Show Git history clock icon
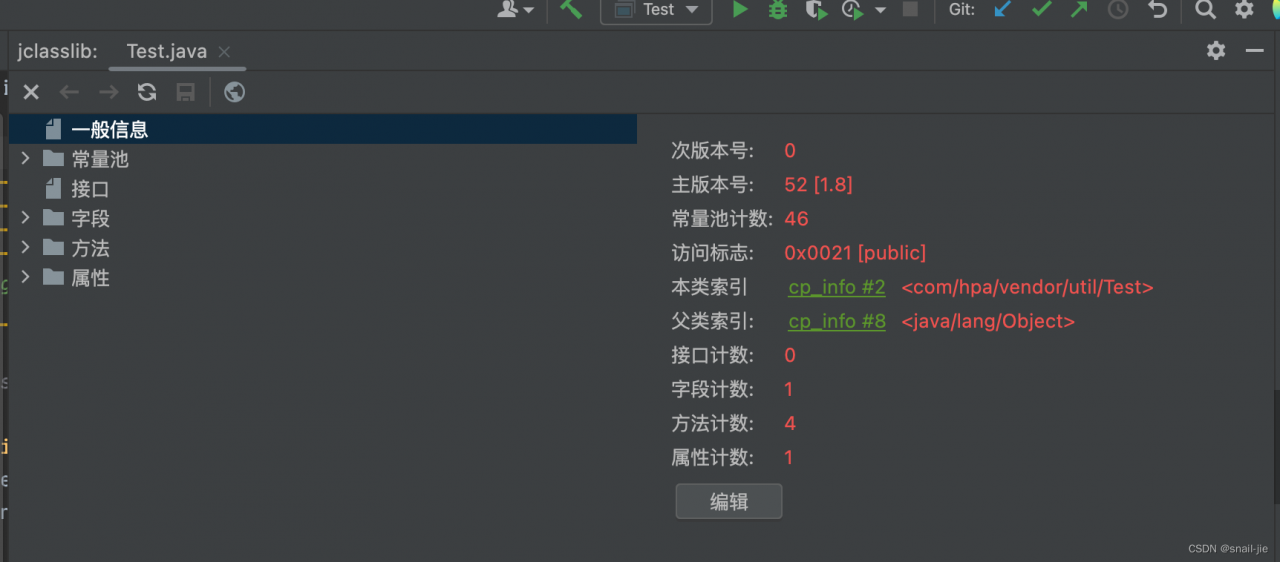The image size is (1280, 562). [1118, 9]
